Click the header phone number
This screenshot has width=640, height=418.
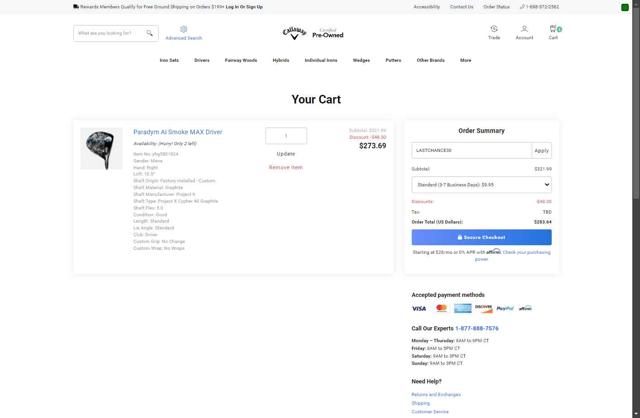[x=539, y=7]
